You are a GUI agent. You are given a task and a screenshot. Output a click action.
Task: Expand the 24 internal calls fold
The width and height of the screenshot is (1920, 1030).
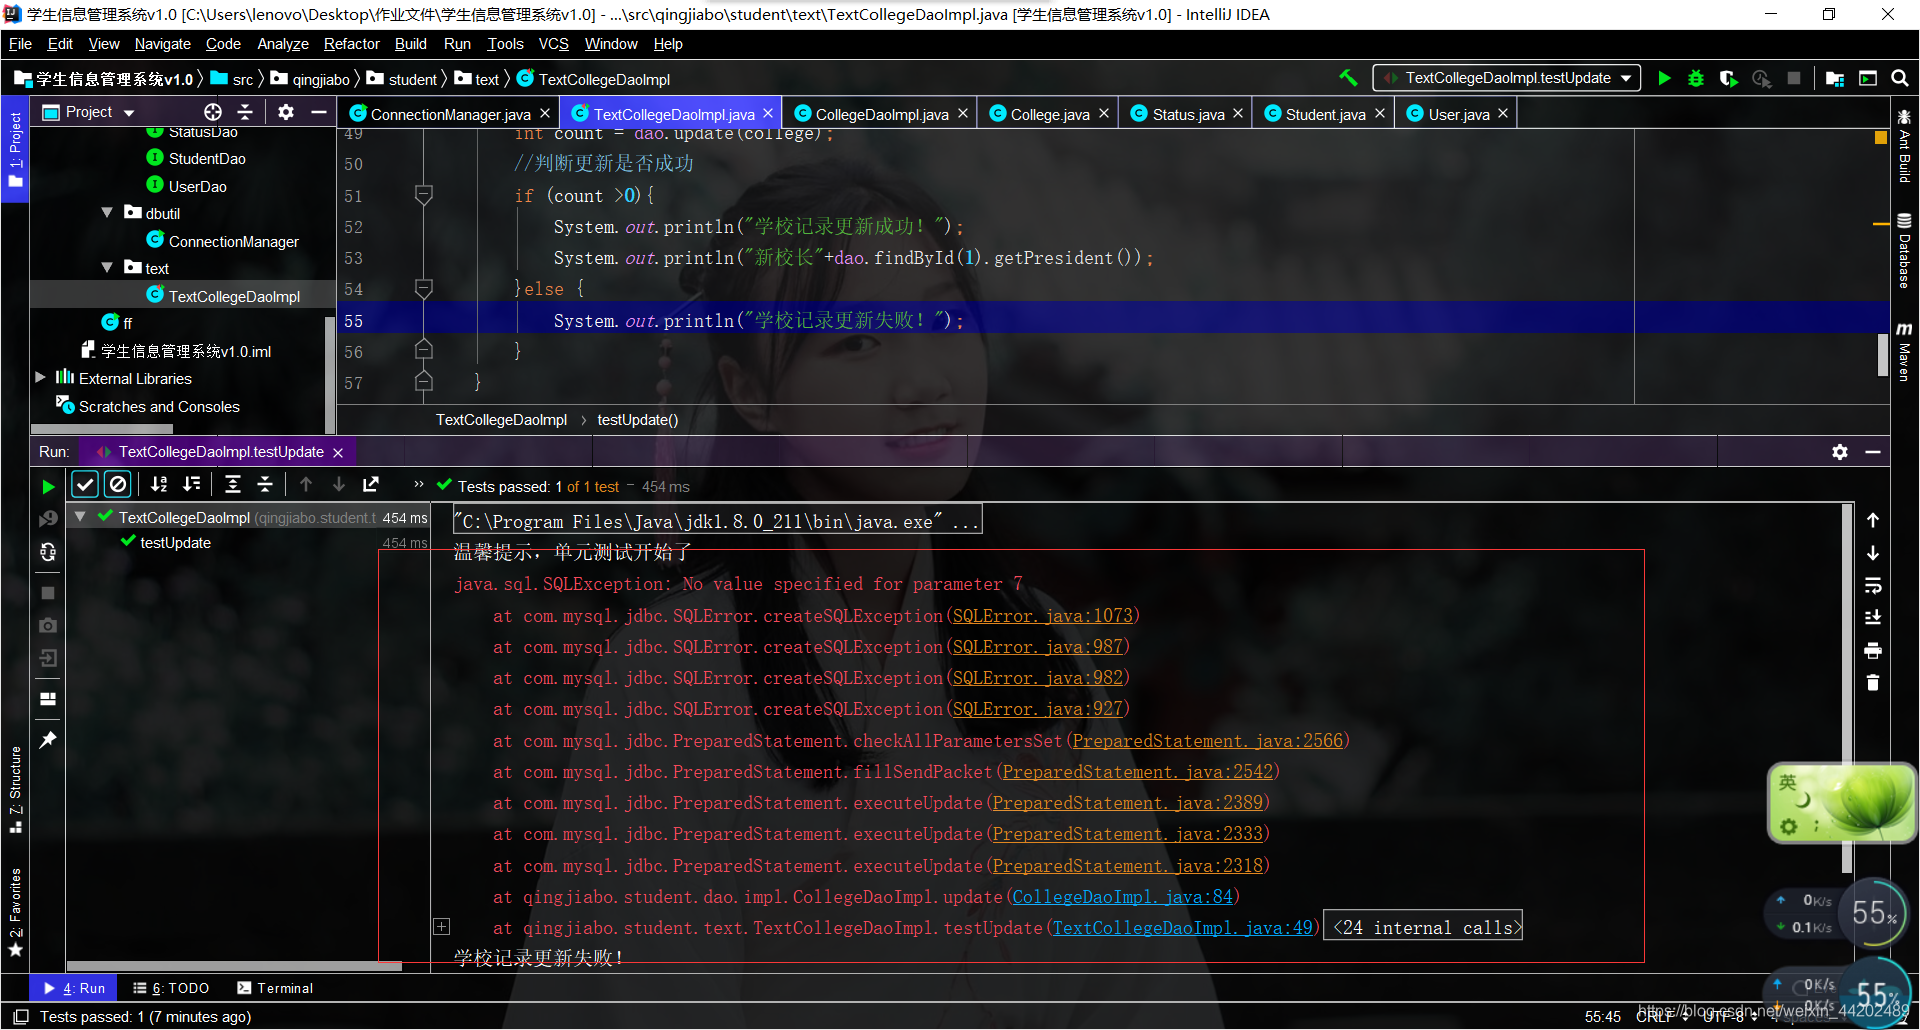(x=1423, y=927)
